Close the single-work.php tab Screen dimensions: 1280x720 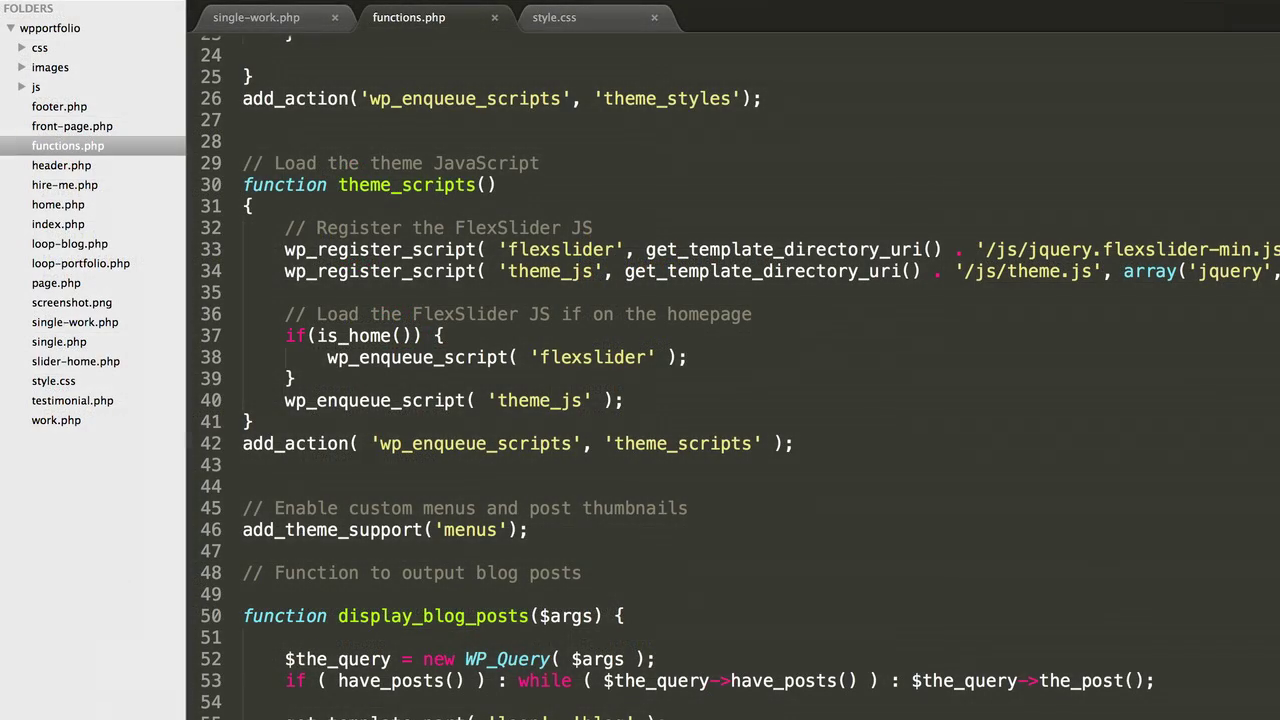click(x=335, y=17)
